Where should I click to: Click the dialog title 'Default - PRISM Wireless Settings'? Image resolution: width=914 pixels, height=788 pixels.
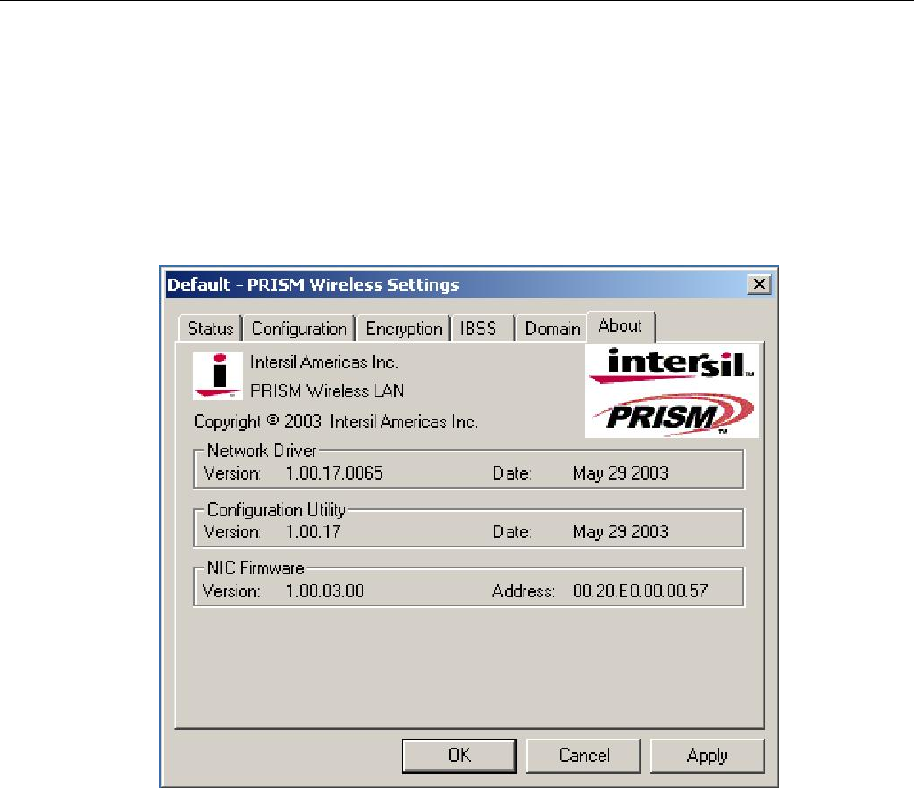click(x=313, y=284)
